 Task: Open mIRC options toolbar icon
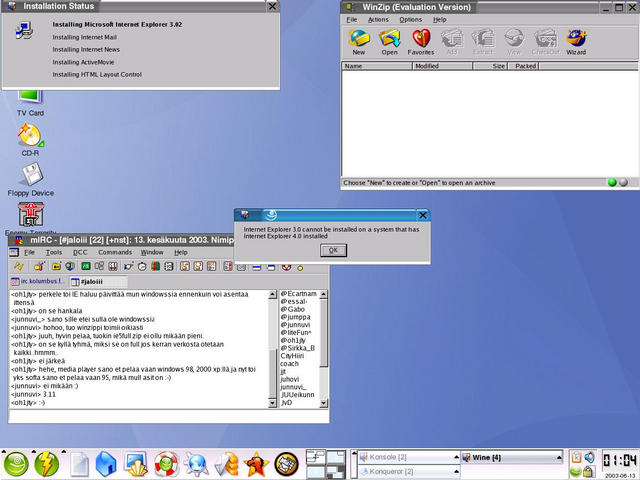(x=39, y=267)
